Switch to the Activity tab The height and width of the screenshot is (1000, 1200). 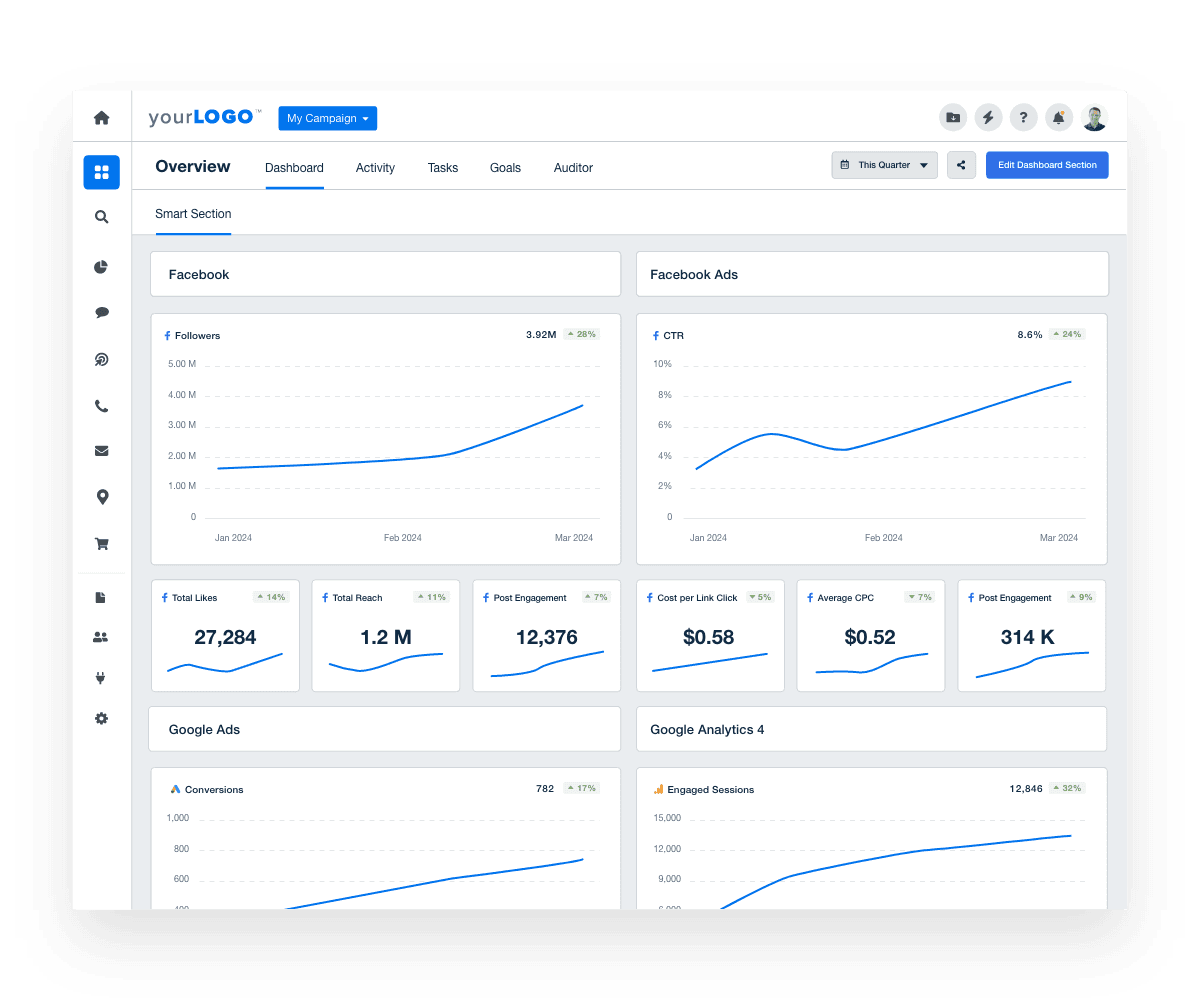[x=375, y=168]
